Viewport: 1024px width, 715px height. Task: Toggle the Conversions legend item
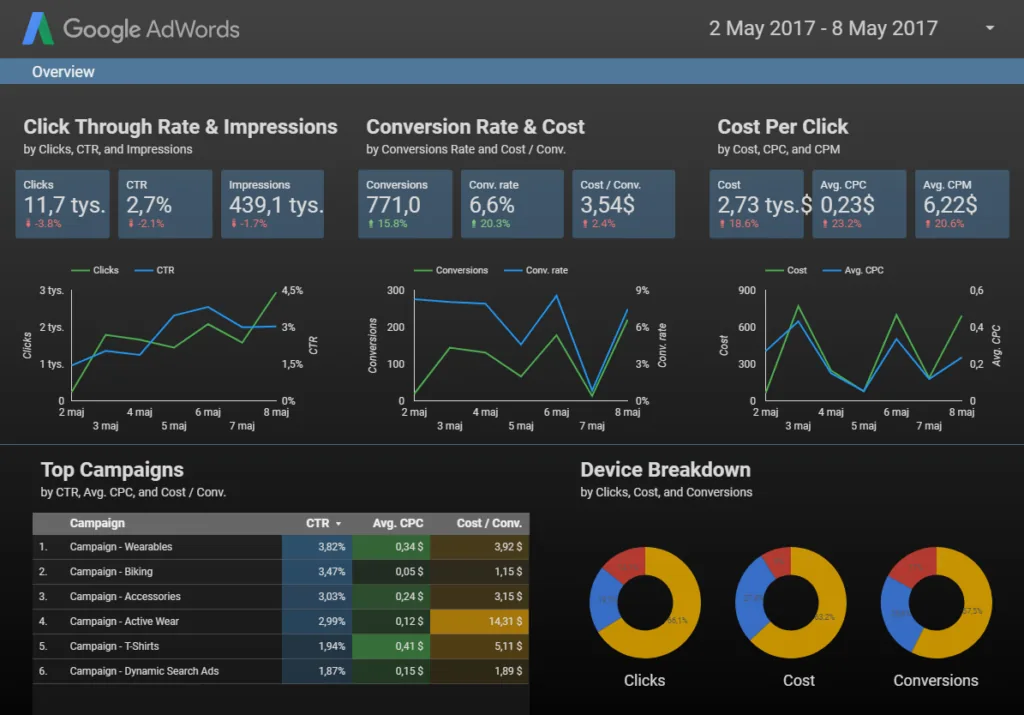click(x=451, y=270)
